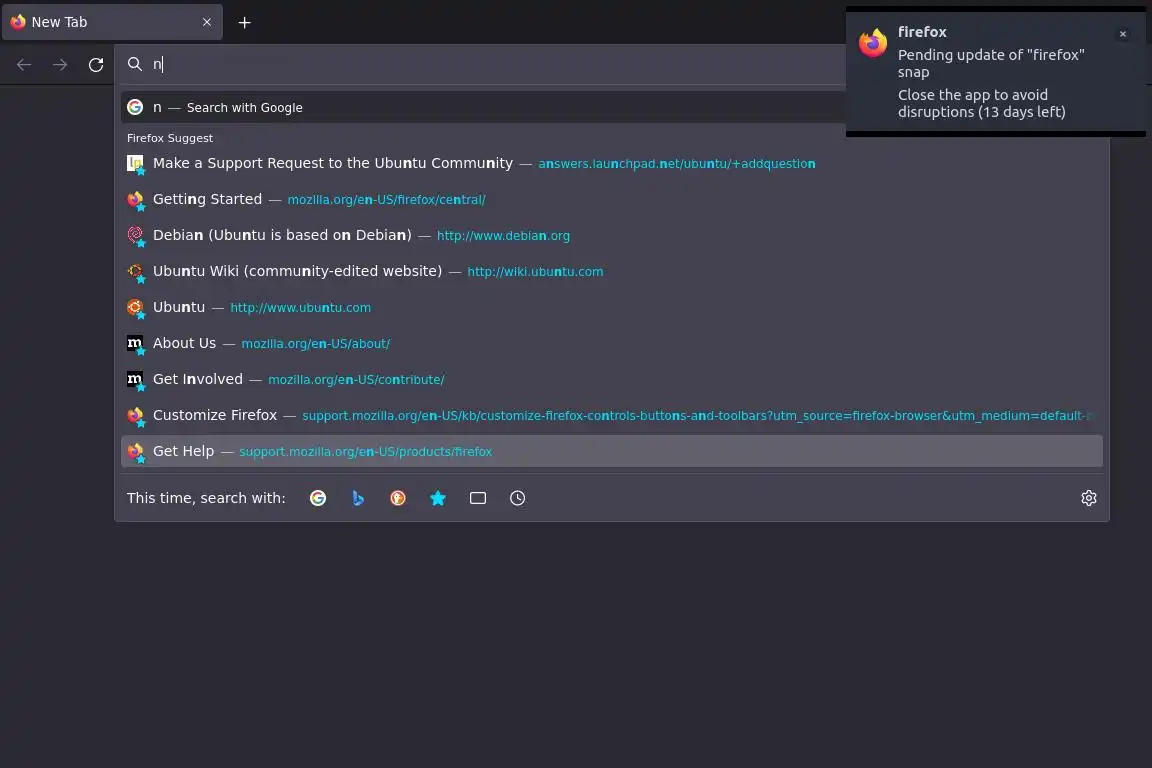The height and width of the screenshot is (768, 1152).
Task: Click the http://wiki.ubuntu.com URL
Action: pyautogui.click(x=535, y=272)
